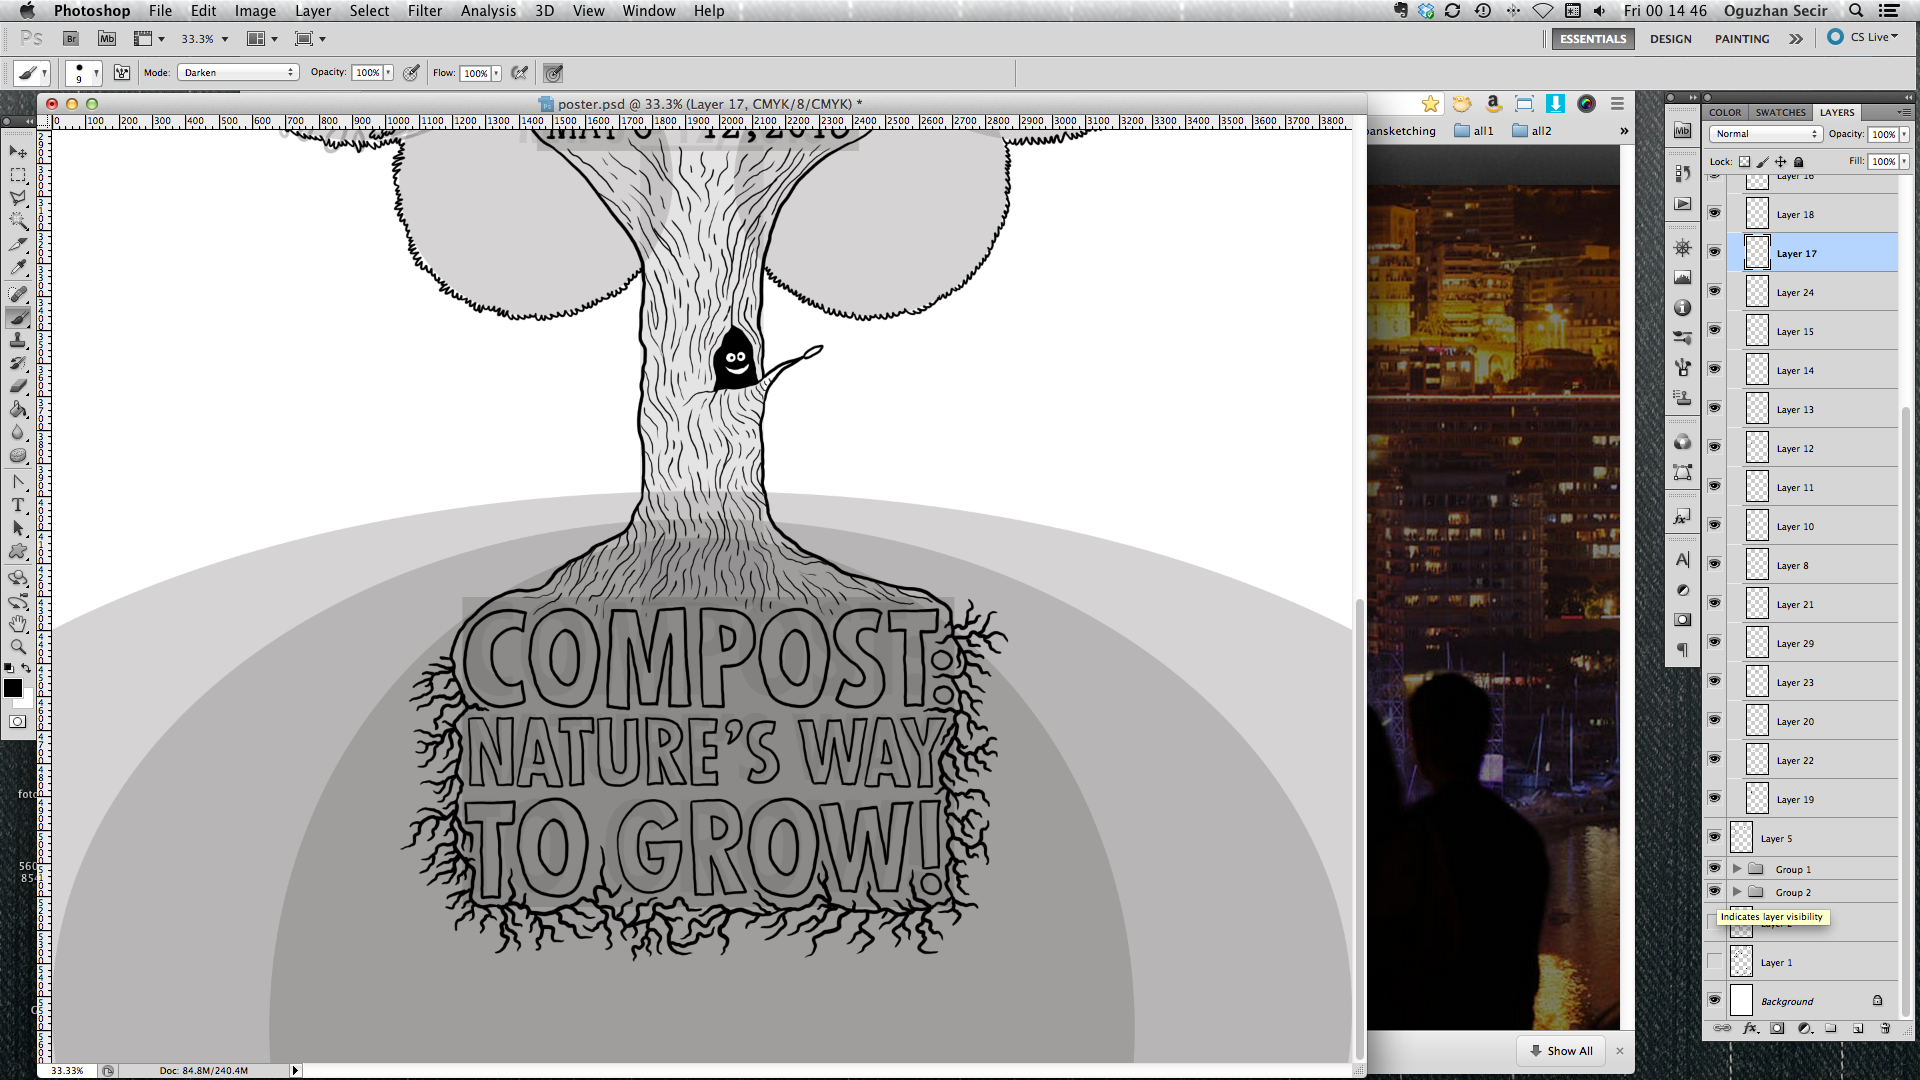
Task: Click Show All in the downloads bar
Action: (1561, 1051)
